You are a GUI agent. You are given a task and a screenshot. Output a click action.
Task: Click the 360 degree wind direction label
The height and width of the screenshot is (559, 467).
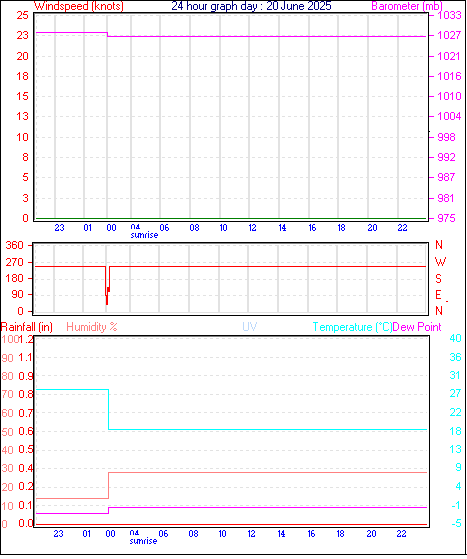[x=15, y=245]
